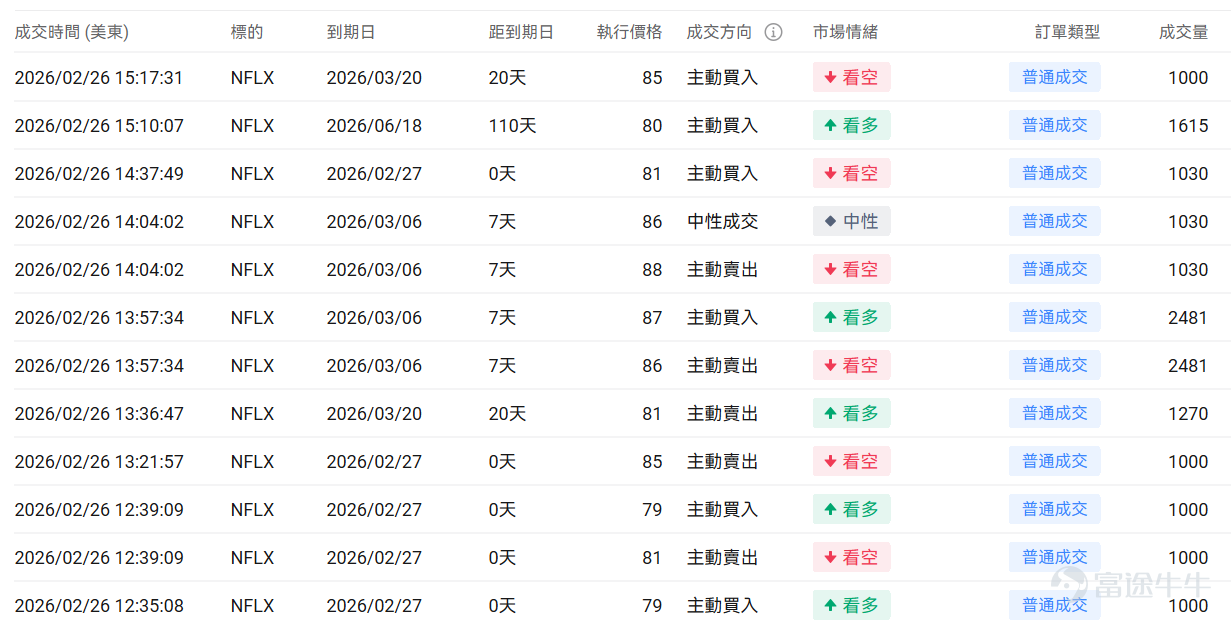Click the 成交量 column header
Viewport: 1231px width, 621px height.
tap(1184, 32)
